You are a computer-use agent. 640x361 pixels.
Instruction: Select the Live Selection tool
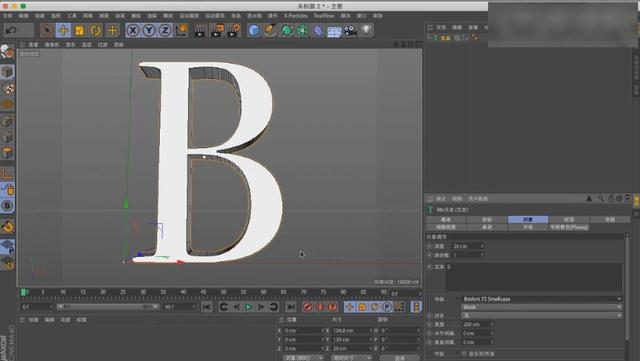click(47, 30)
